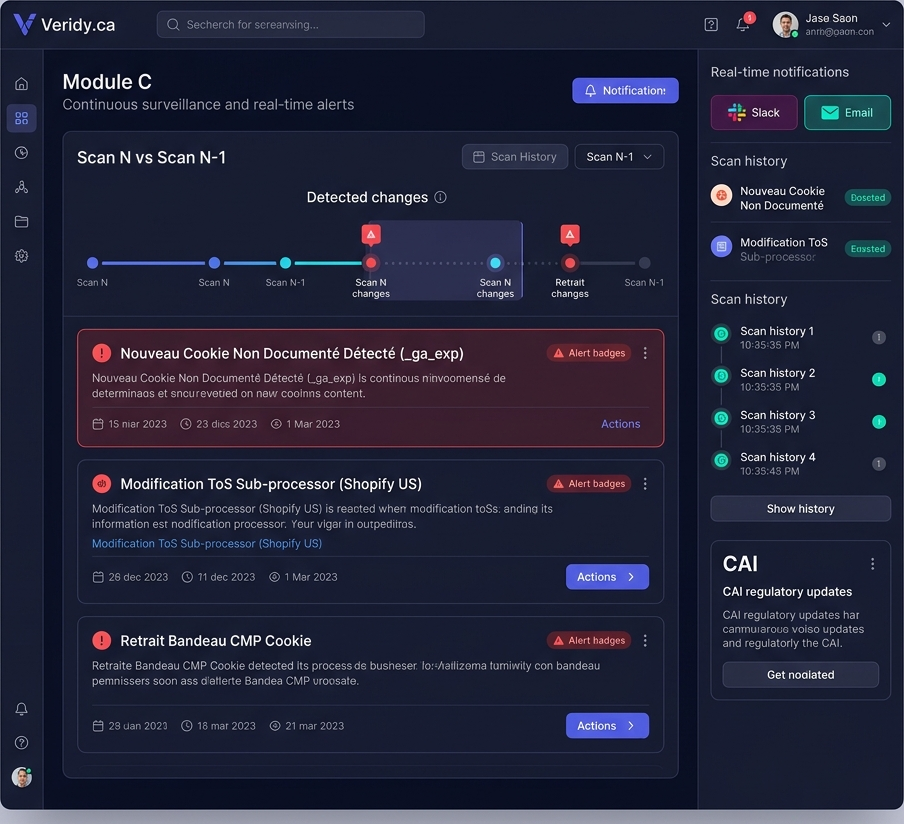The width and height of the screenshot is (904, 824).
Task: Open the CAI card three-dot menu
Action: click(872, 564)
